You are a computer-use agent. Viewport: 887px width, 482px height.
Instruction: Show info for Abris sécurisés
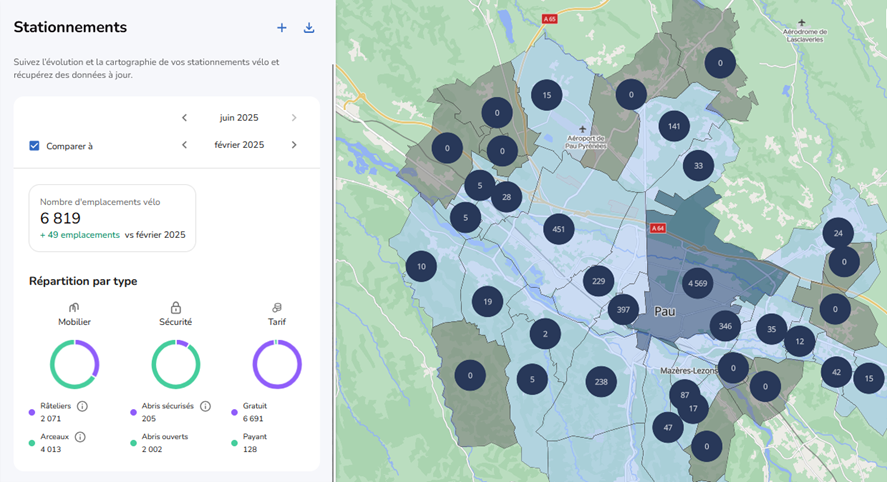(205, 406)
